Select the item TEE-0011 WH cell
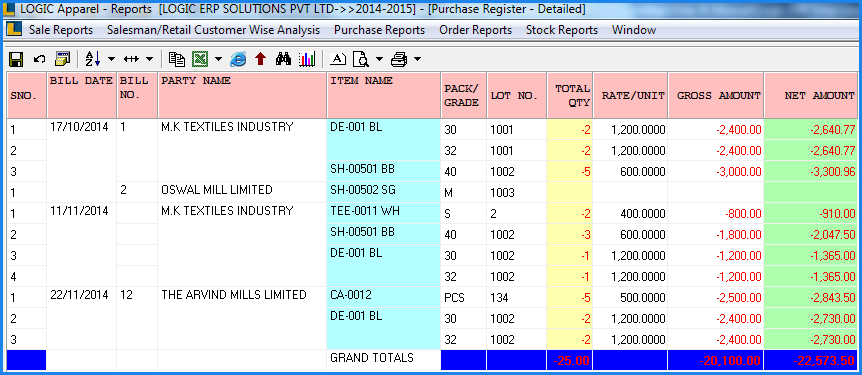The width and height of the screenshot is (862, 375). click(x=384, y=213)
